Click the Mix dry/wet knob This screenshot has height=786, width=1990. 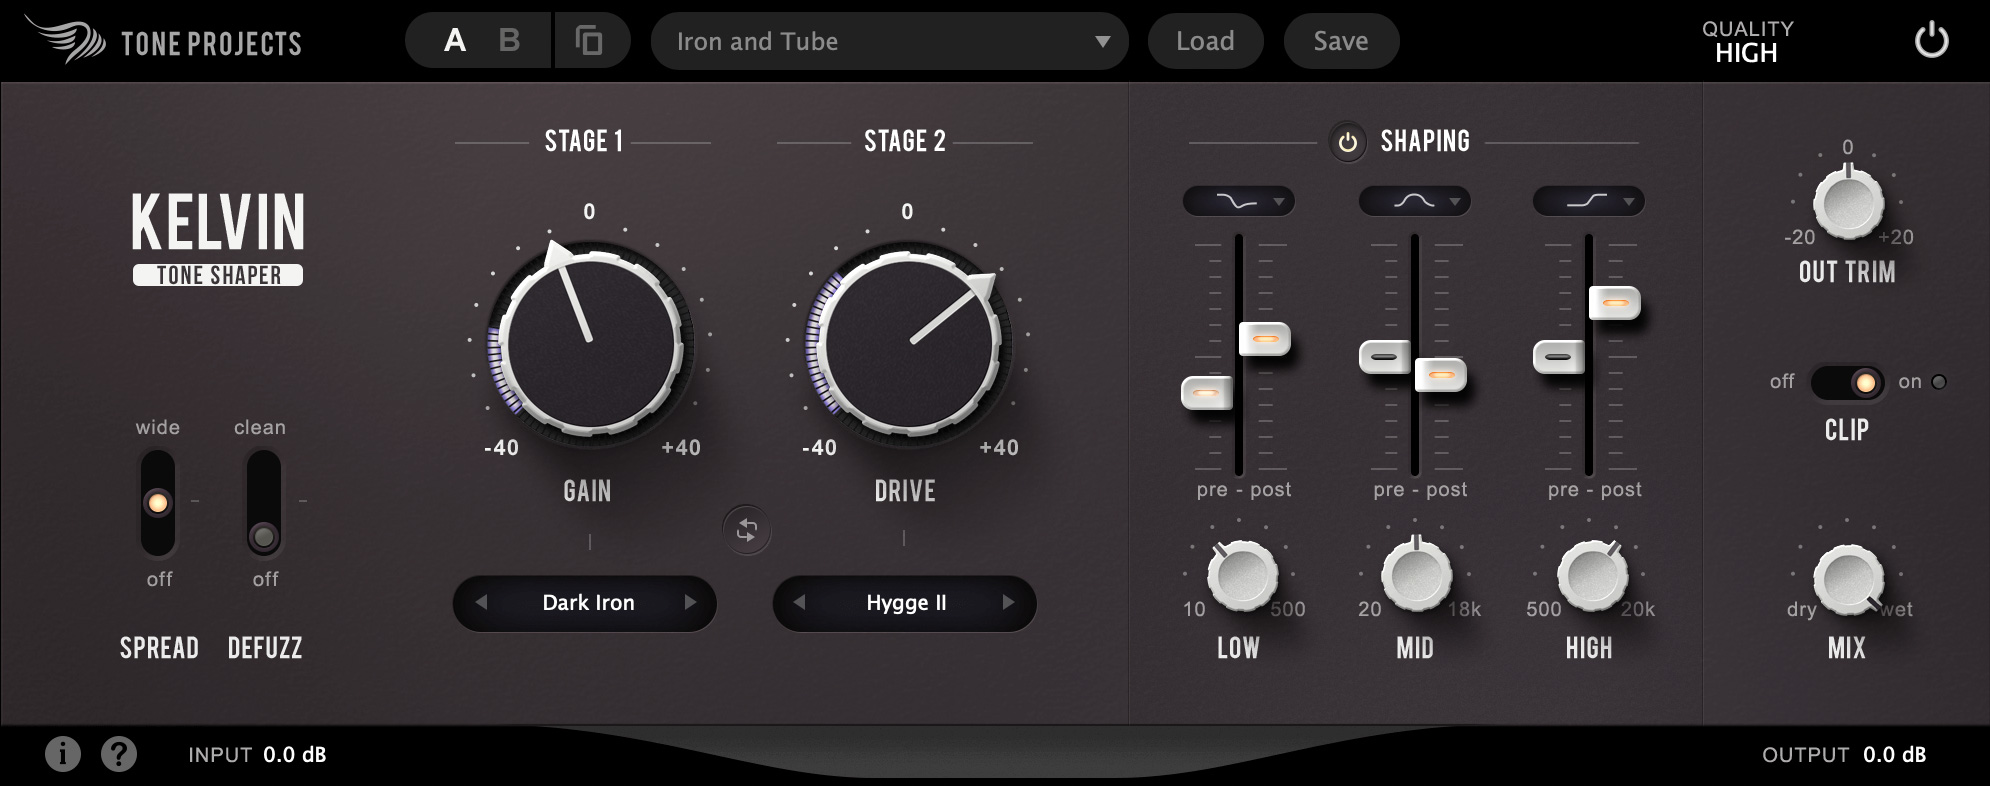[1848, 580]
